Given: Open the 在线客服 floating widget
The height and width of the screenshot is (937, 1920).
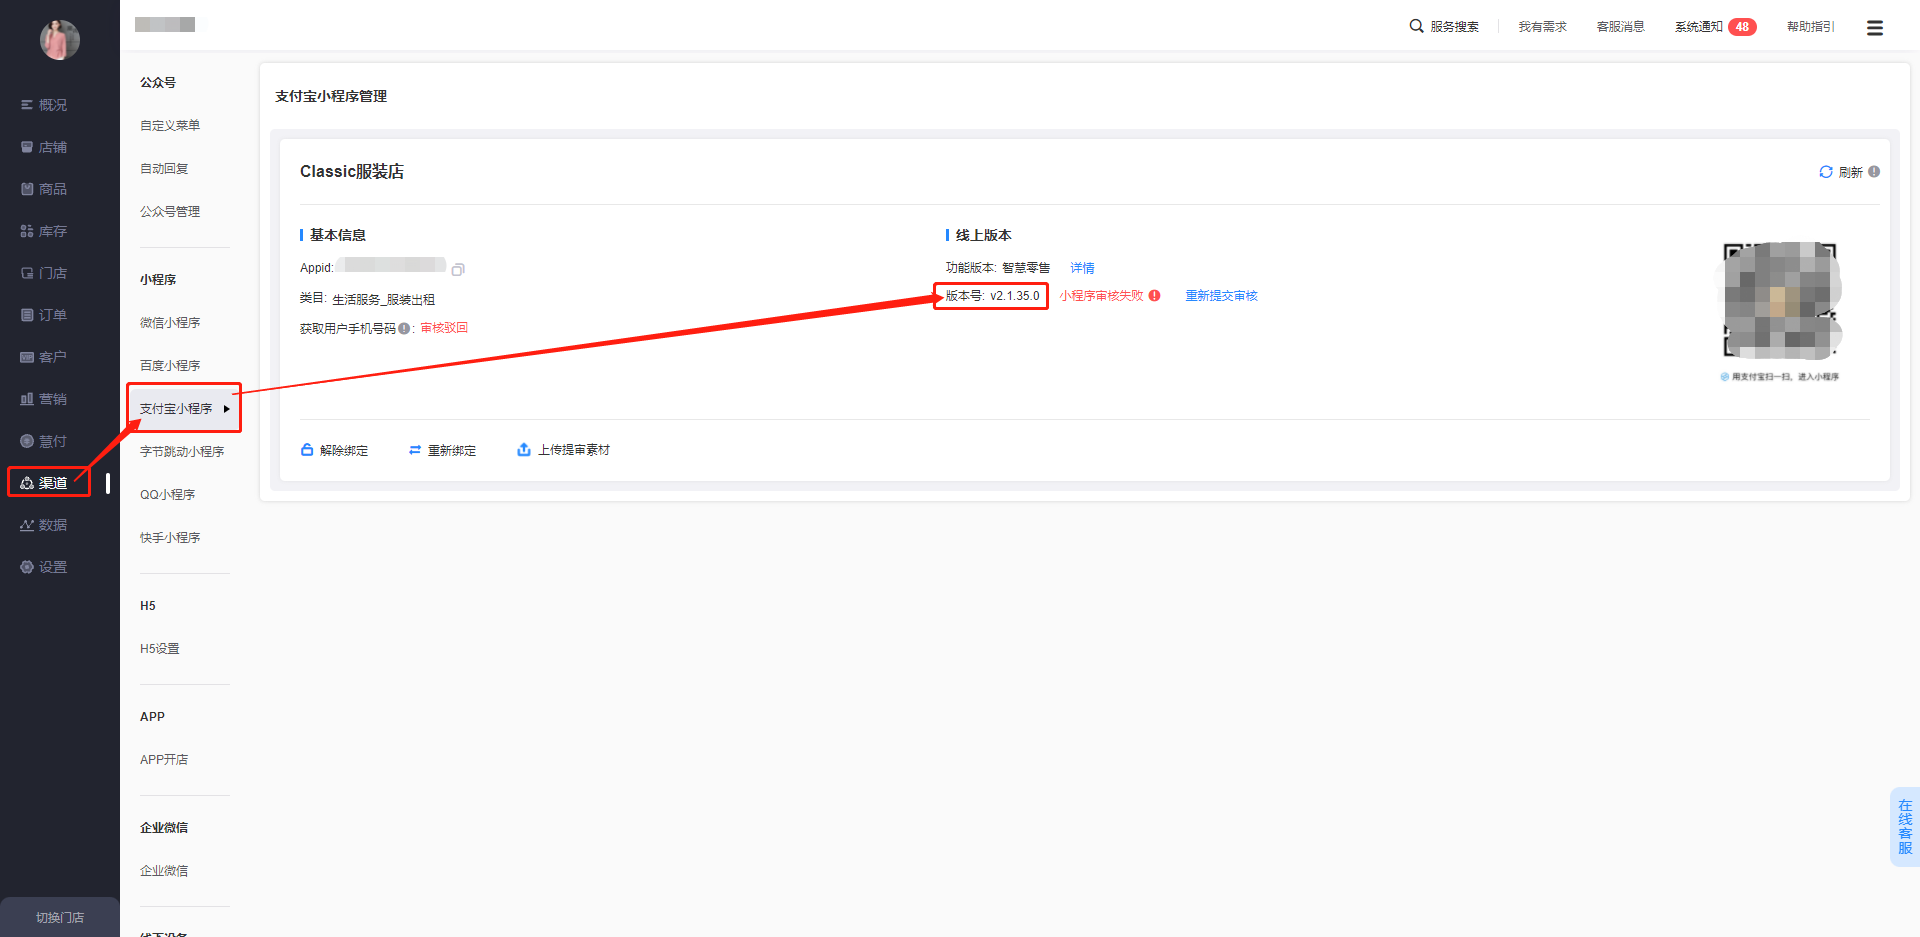Looking at the screenshot, I should (1904, 827).
